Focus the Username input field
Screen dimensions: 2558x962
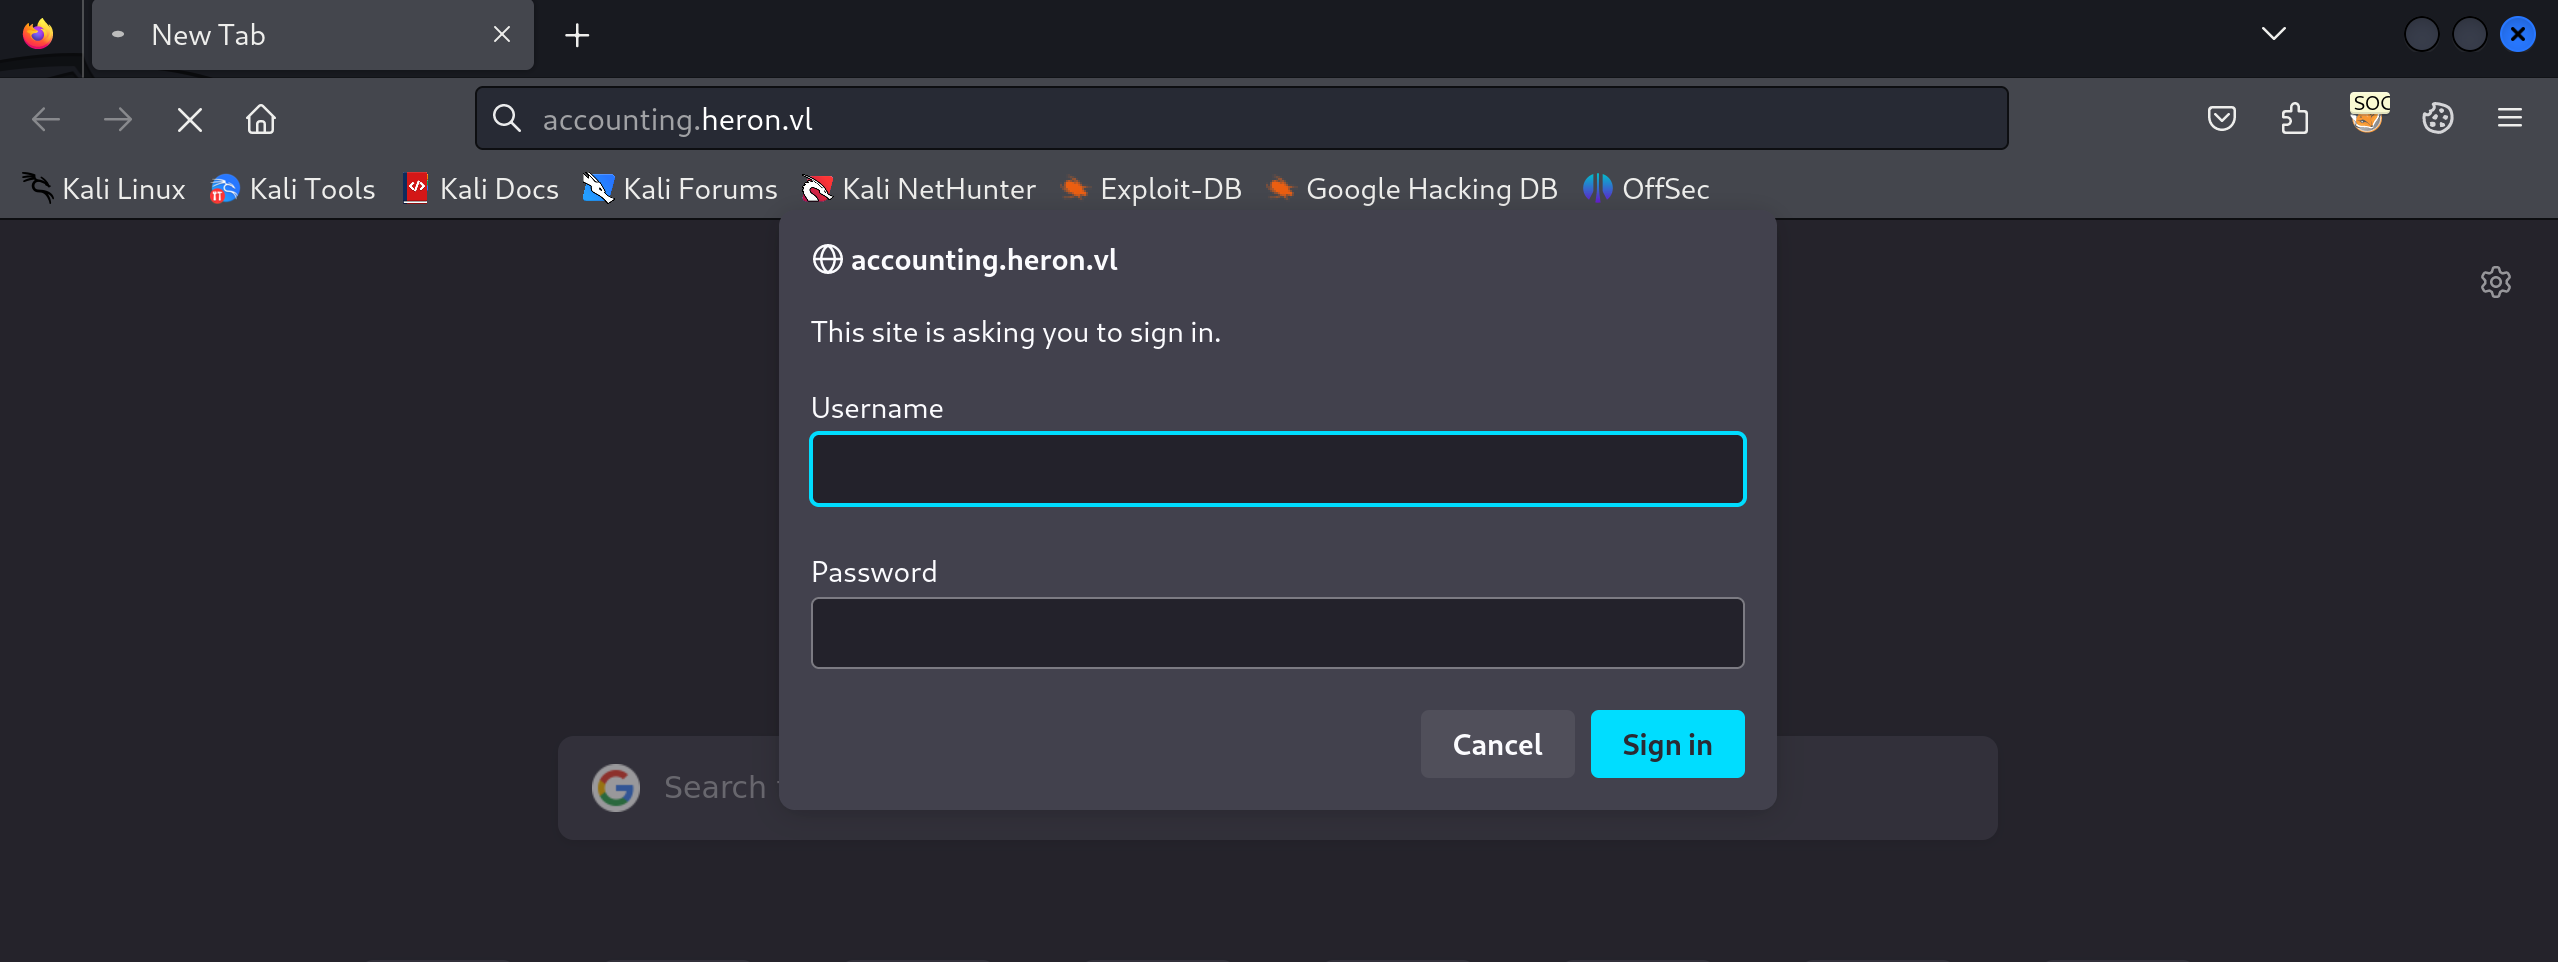click(1277, 469)
